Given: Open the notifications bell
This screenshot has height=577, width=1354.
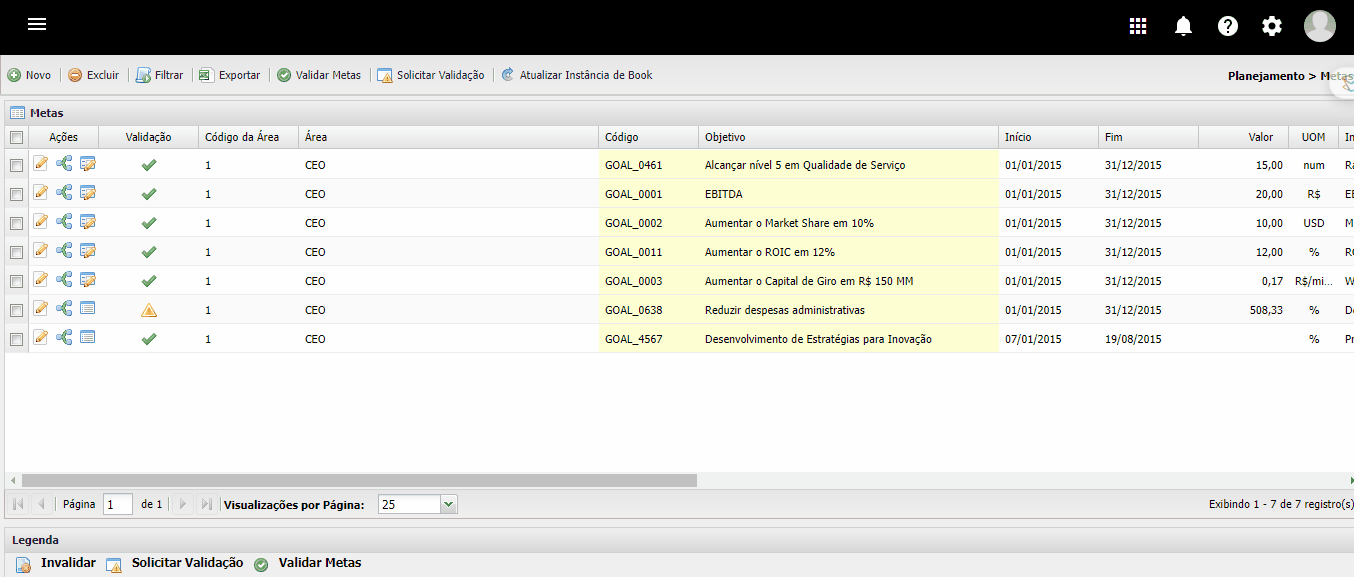Looking at the screenshot, I should [1184, 26].
